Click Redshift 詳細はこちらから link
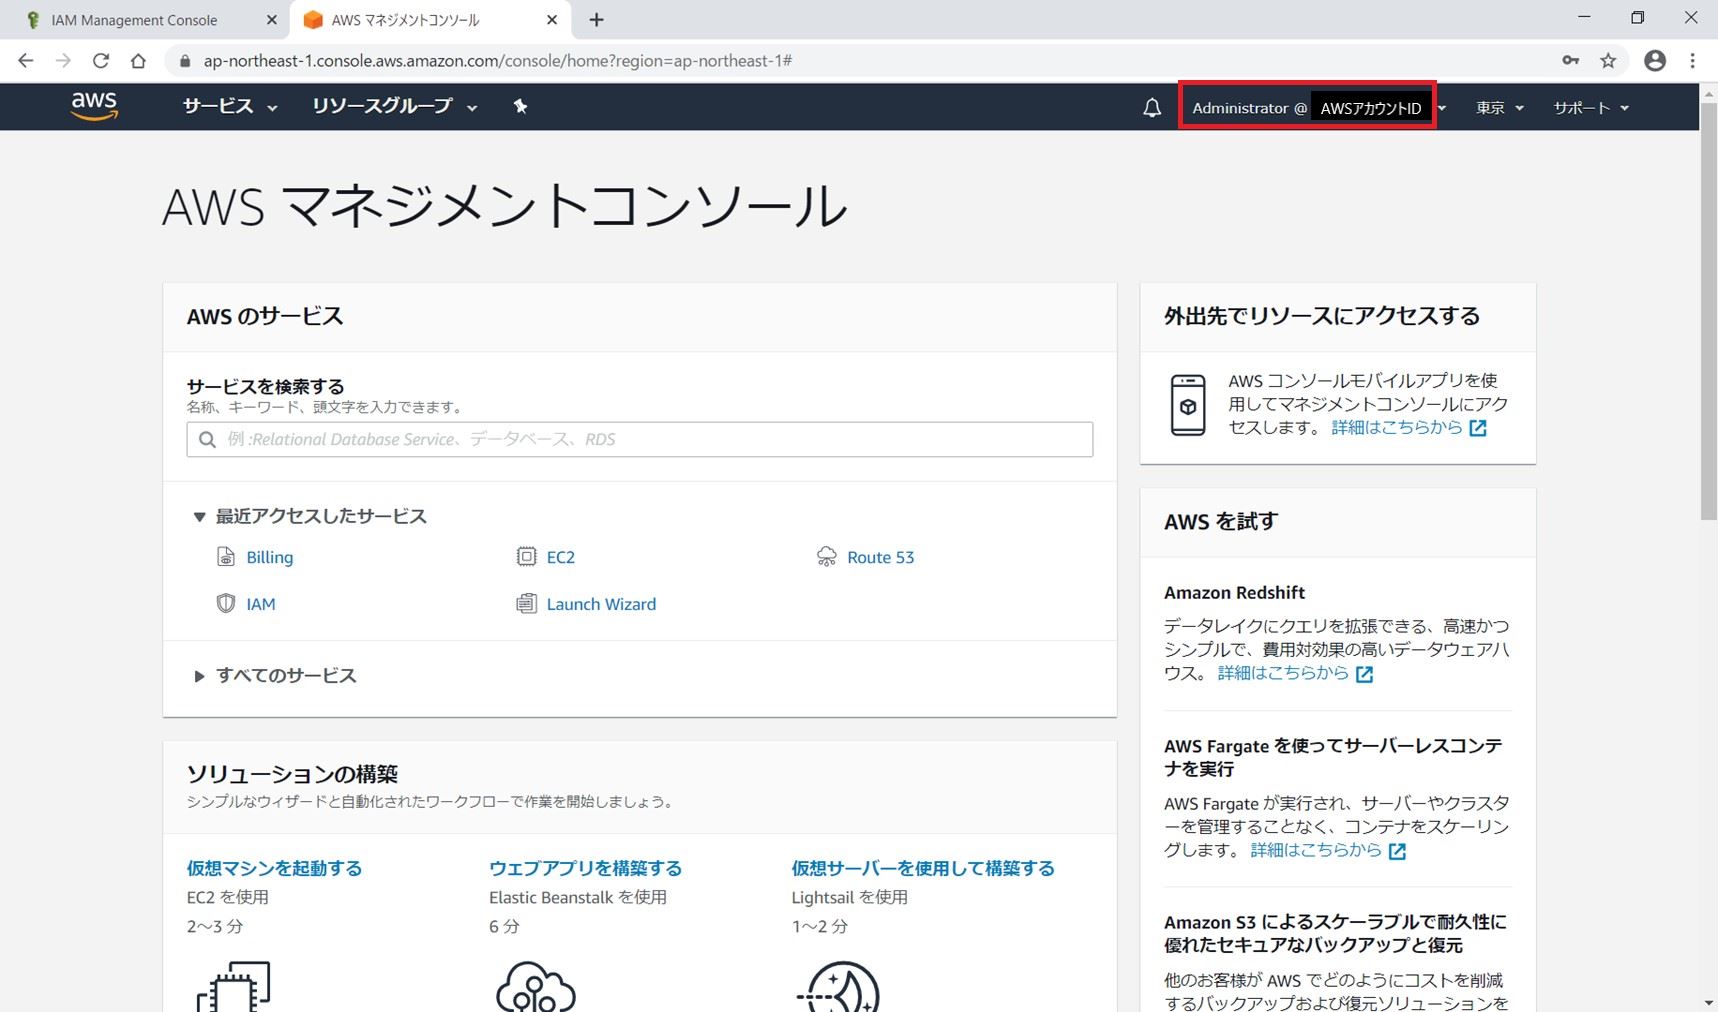 [1283, 673]
